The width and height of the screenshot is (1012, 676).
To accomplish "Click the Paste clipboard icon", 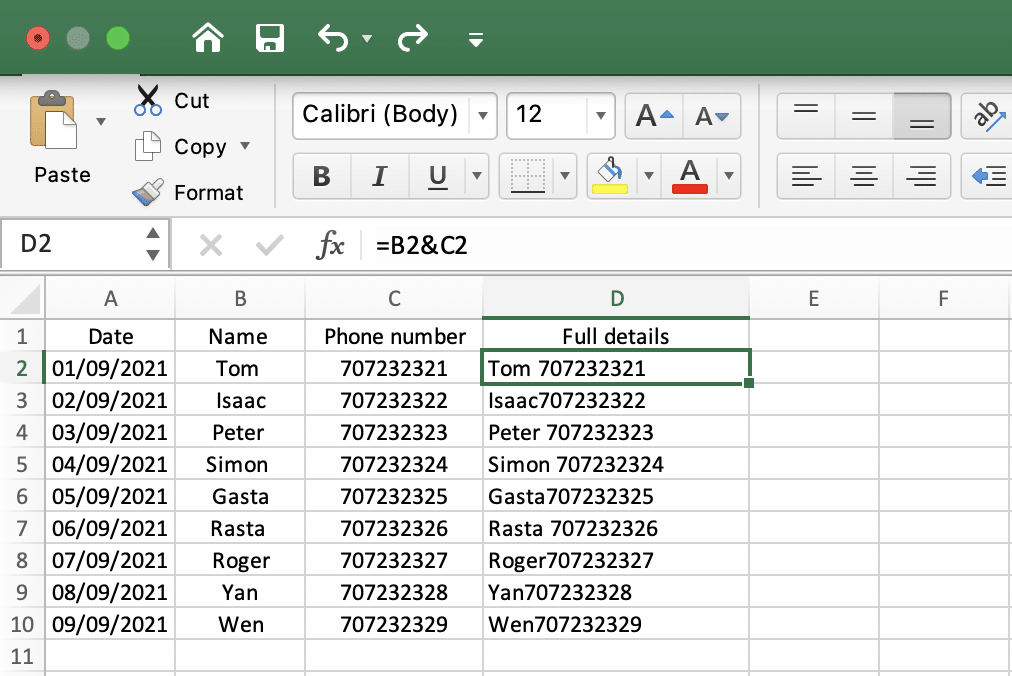I will 54,120.
